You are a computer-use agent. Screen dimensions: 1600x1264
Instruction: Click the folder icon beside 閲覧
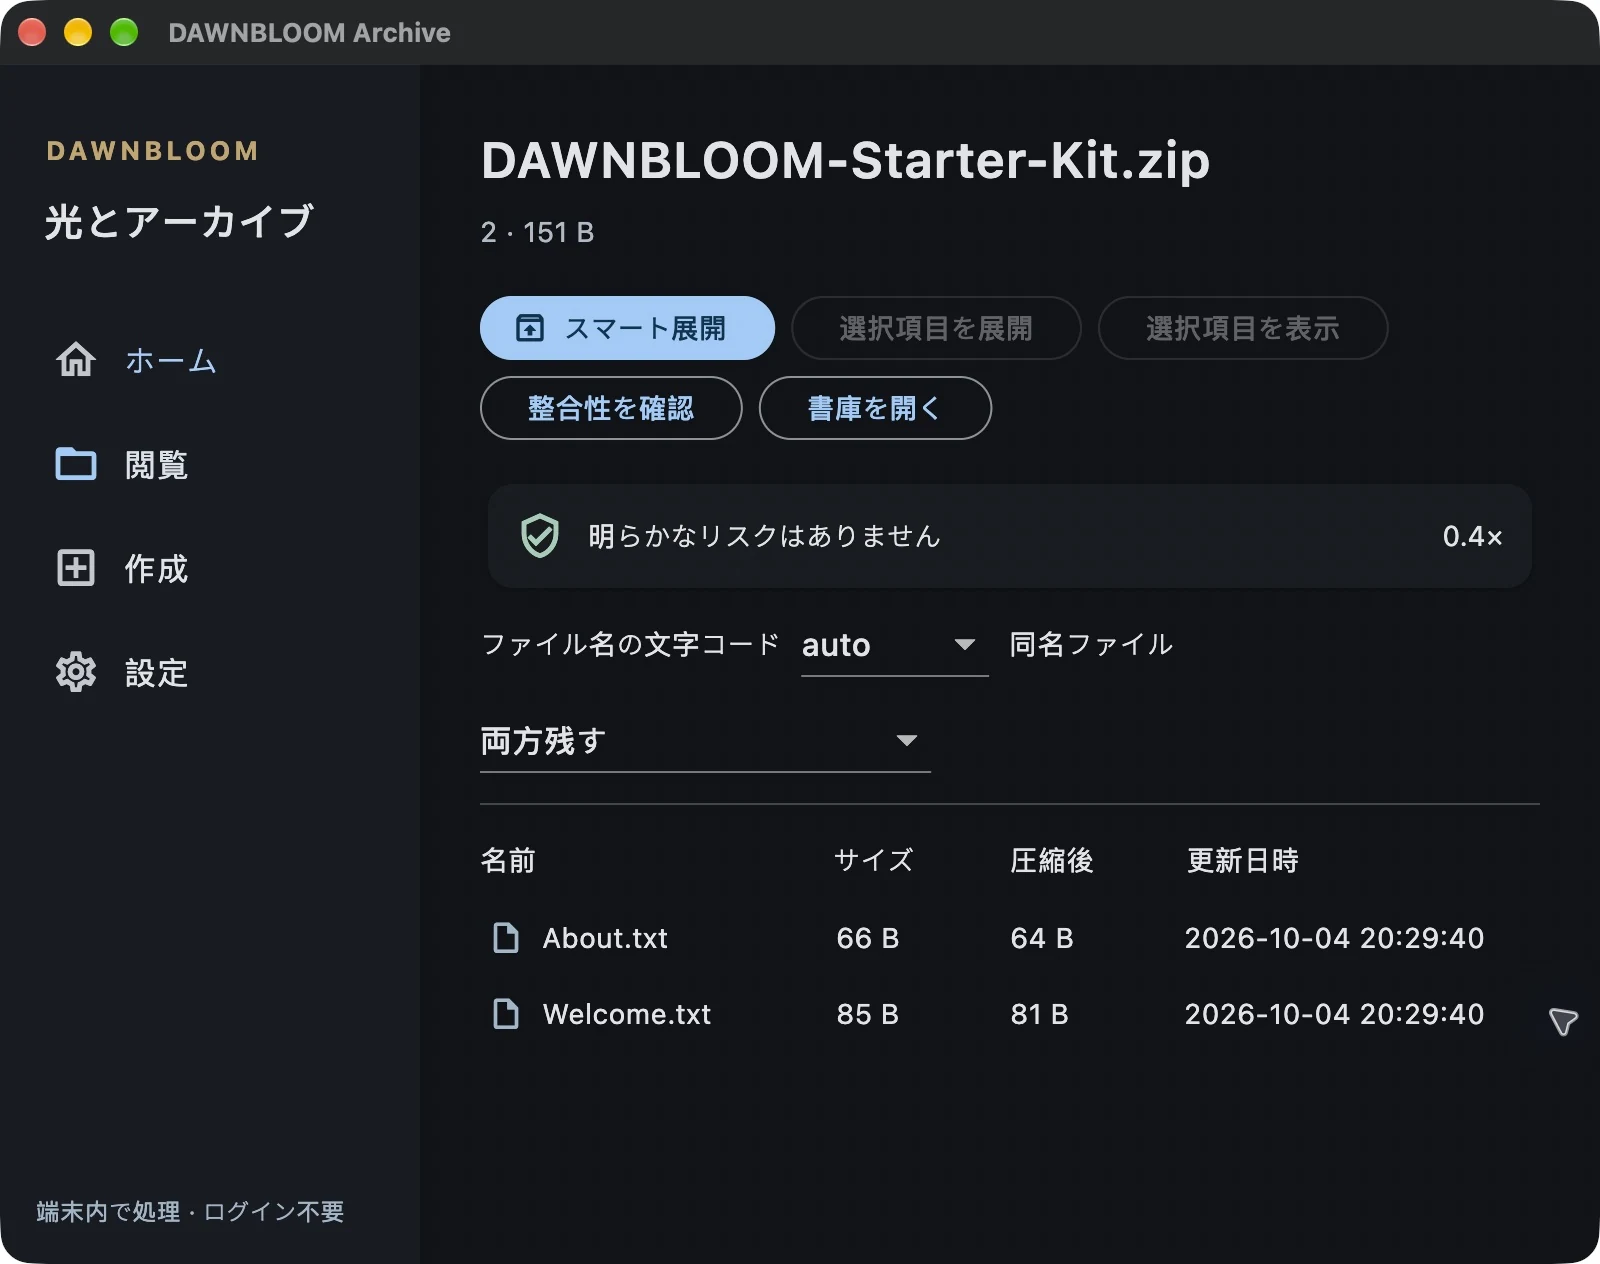coord(76,464)
